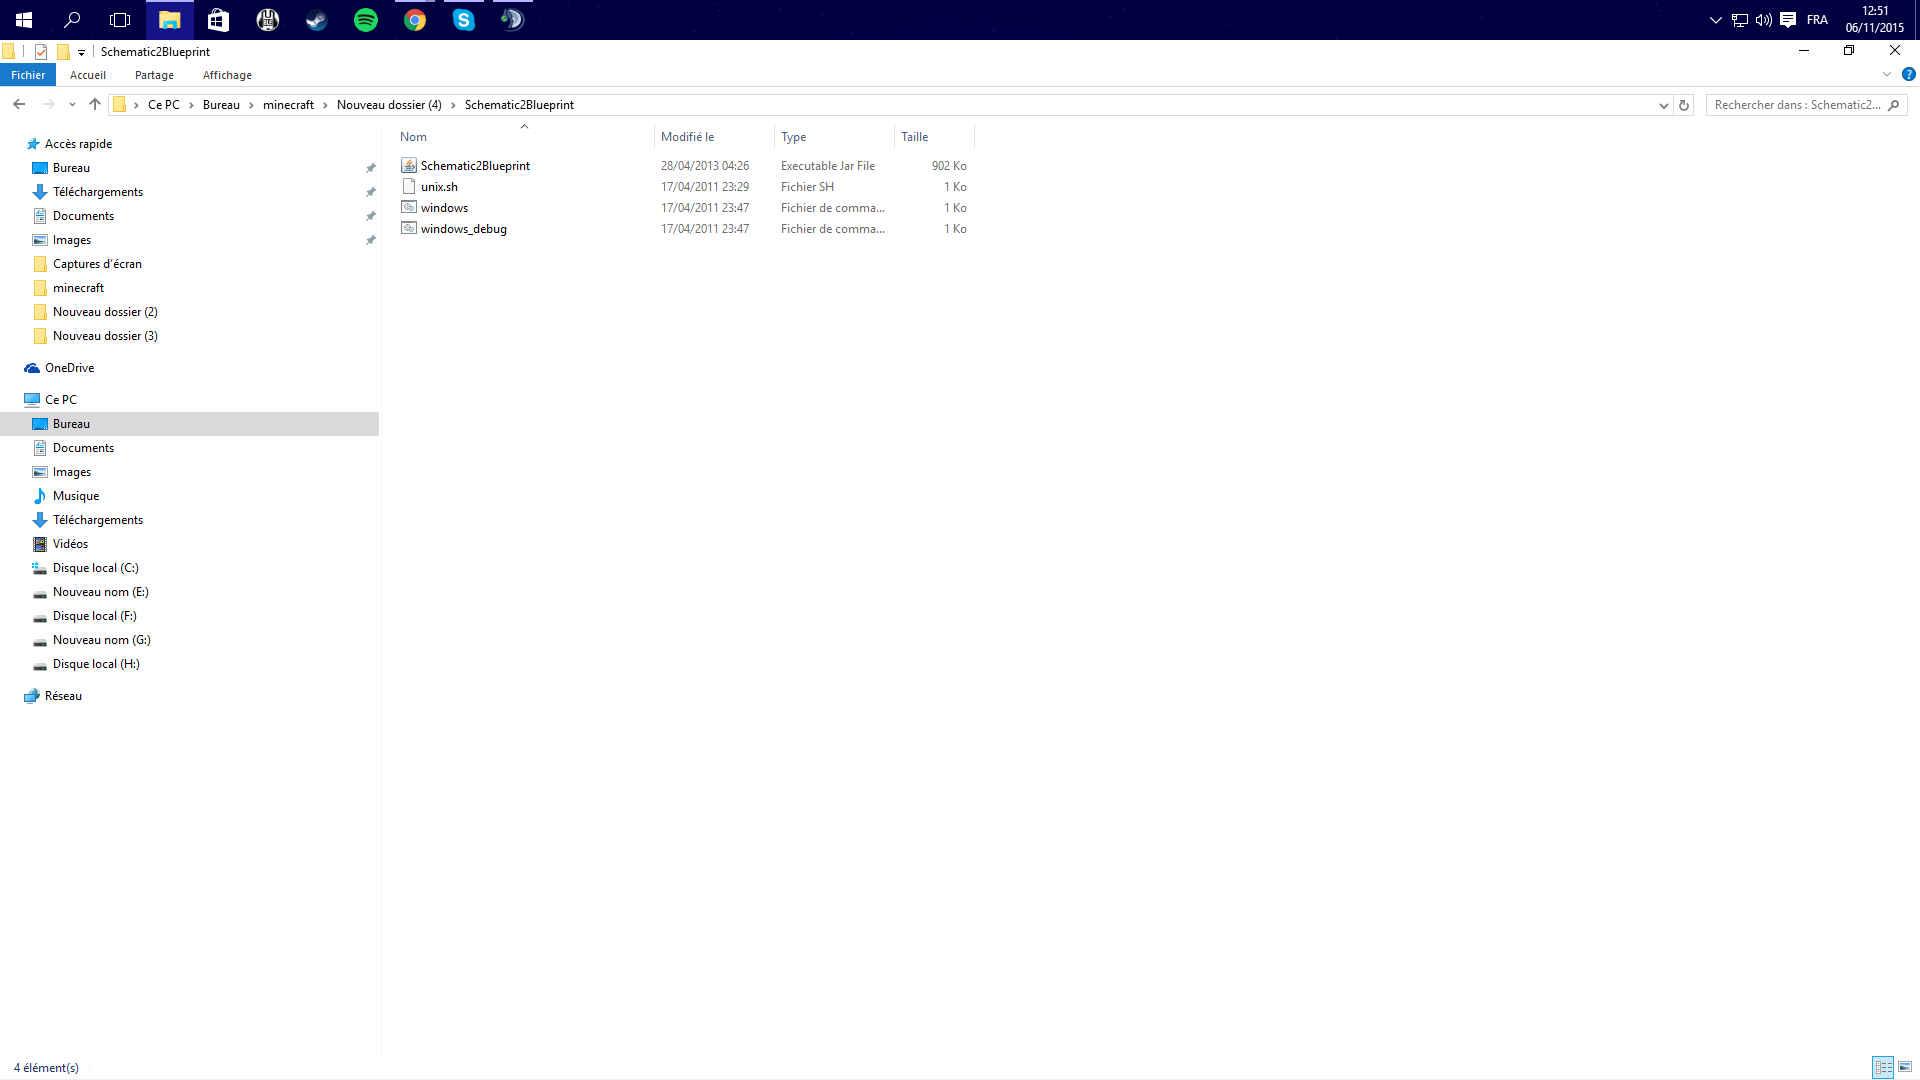This screenshot has height=1080, width=1920.
Task: Click minecraft in the address breadcrumb
Action: 288,105
